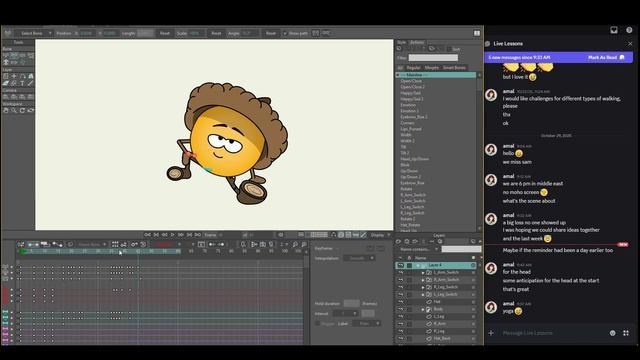The width and height of the screenshot is (640, 360).
Task: Expand the R_Arm_Switch layer group
Action: click(x=423, y=280)
